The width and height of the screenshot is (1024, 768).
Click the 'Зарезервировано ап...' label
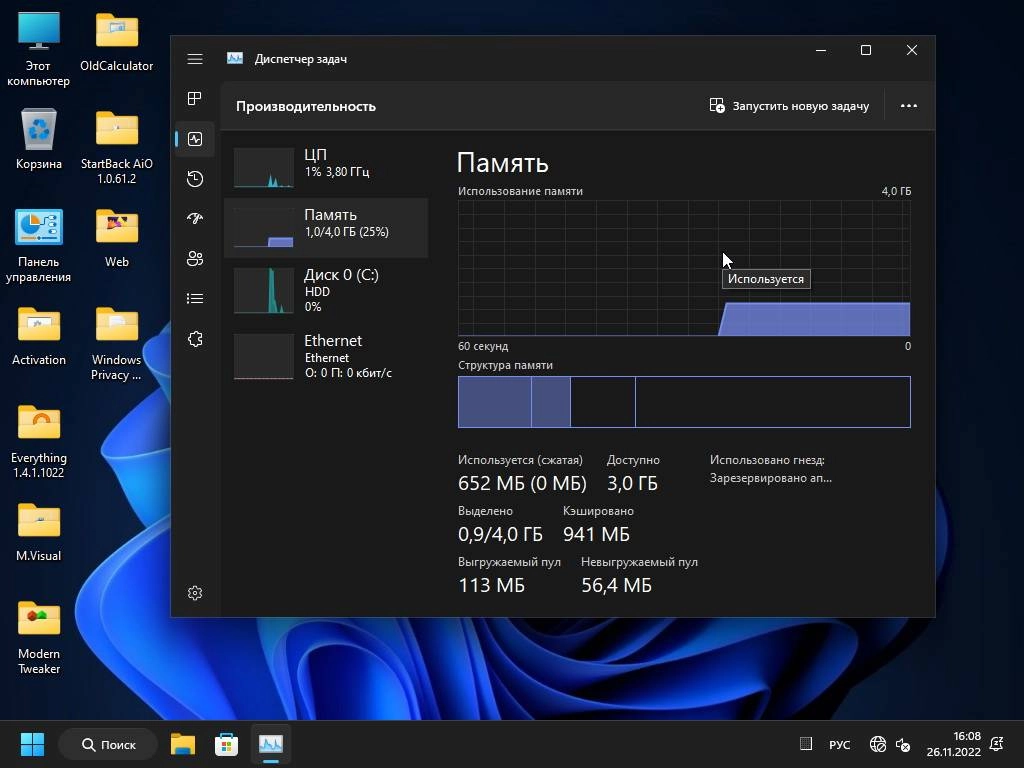tap(771, 478)
